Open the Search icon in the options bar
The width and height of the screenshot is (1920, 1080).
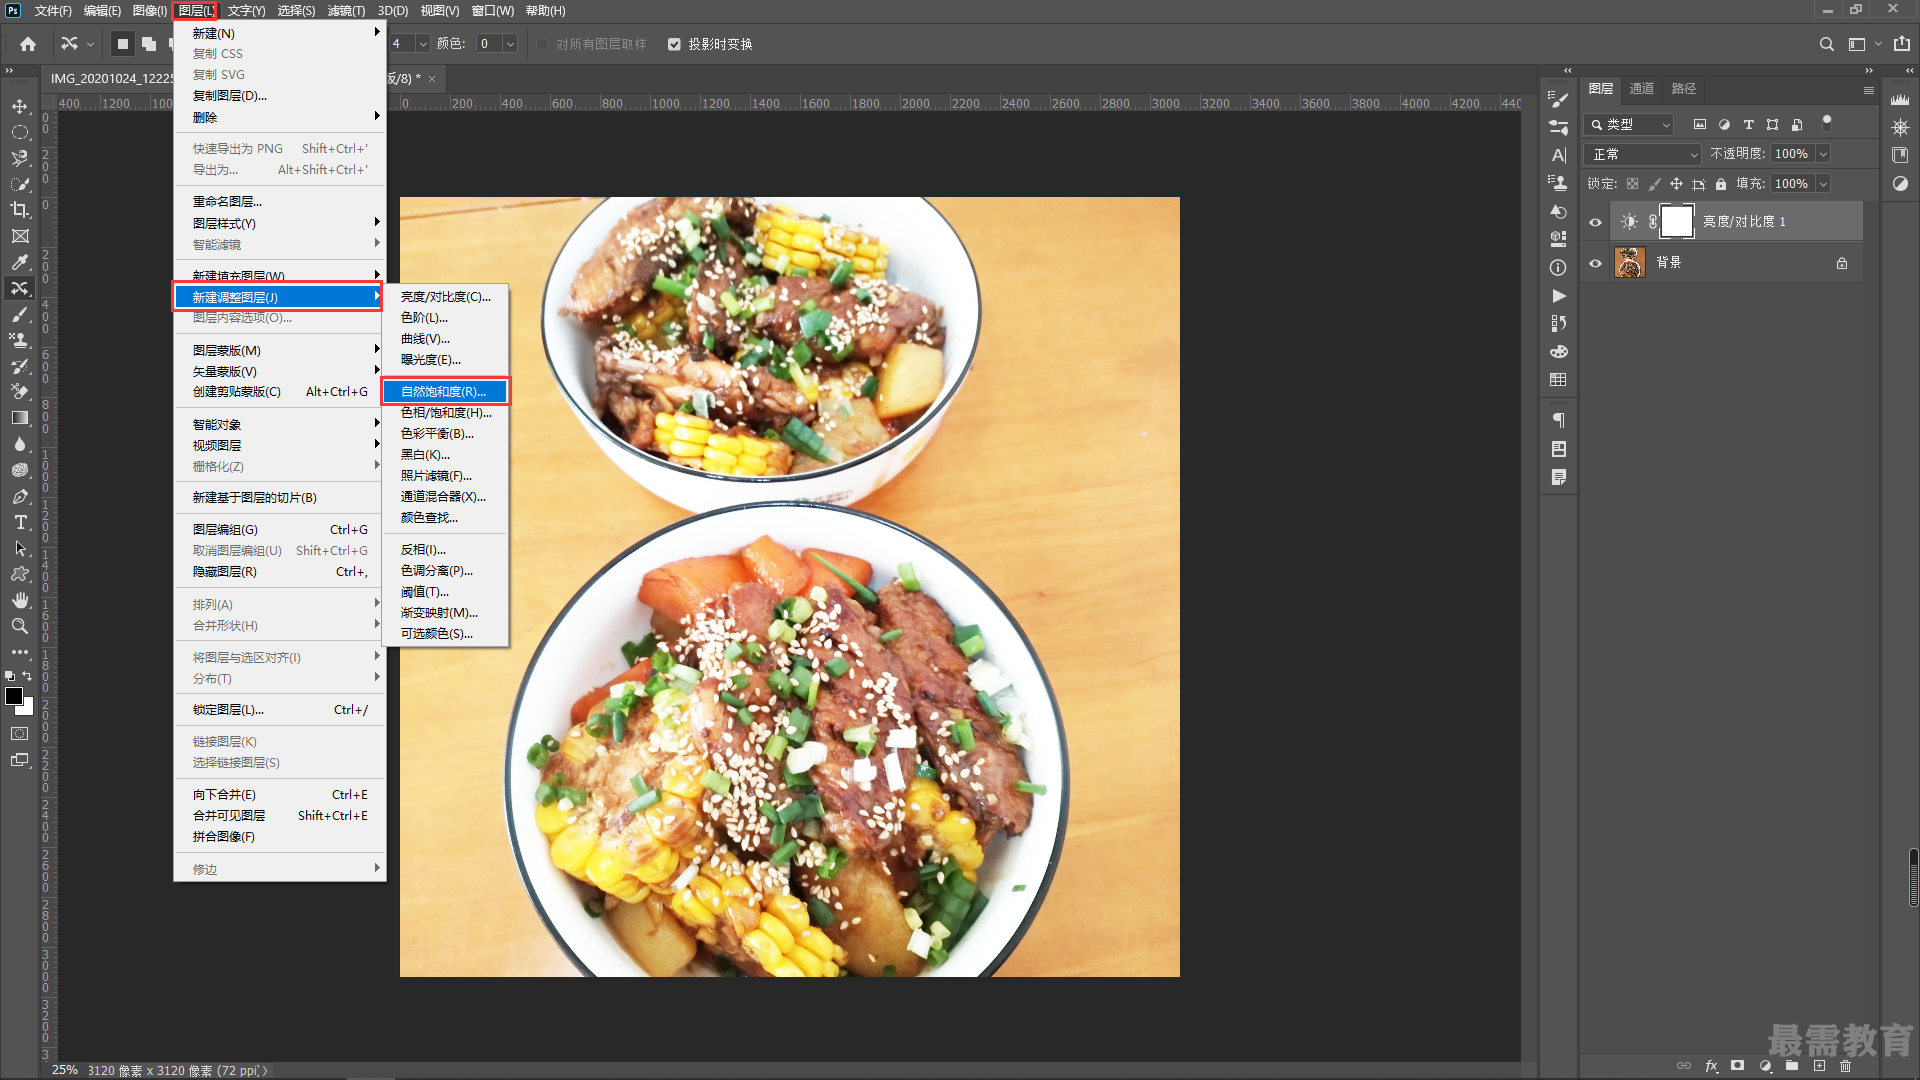1826,44
